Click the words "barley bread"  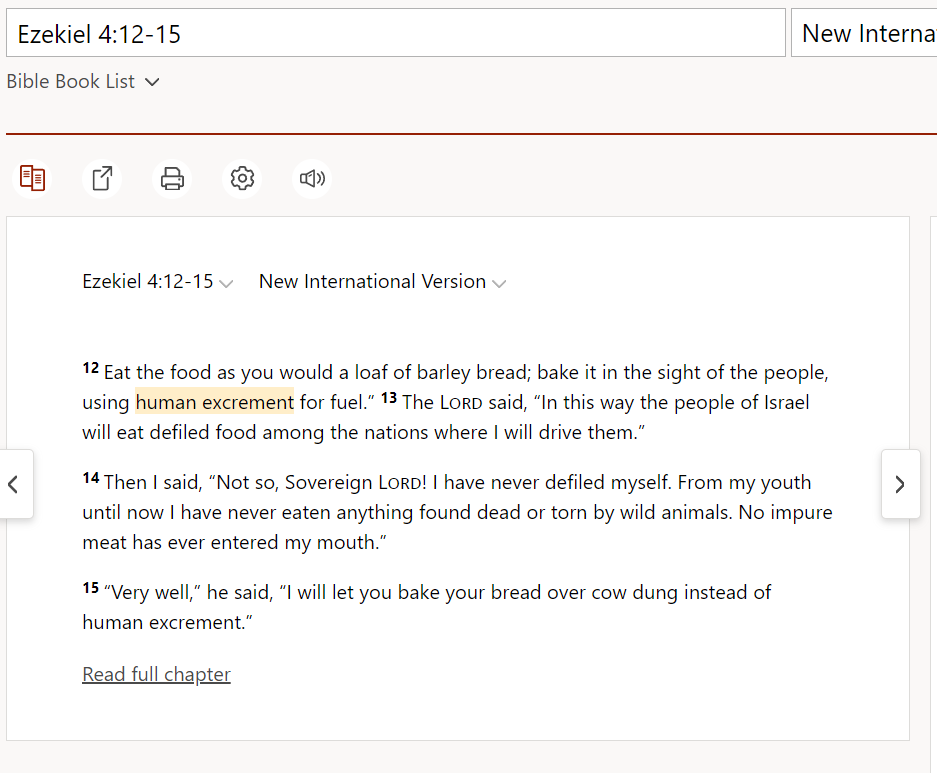473,372
